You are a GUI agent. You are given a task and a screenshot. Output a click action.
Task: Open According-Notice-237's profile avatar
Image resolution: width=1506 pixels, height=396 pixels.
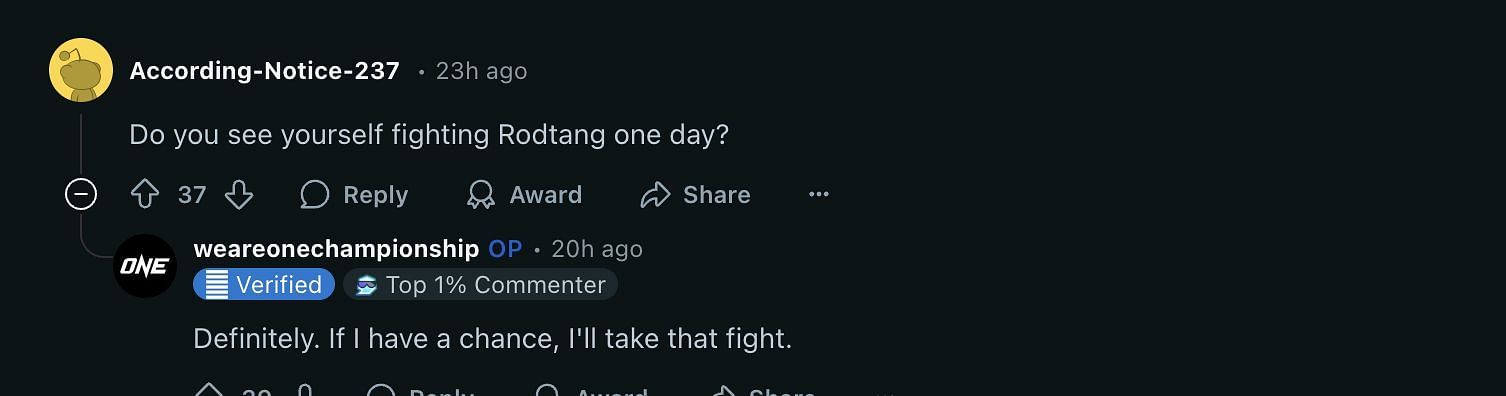point(81,70)
